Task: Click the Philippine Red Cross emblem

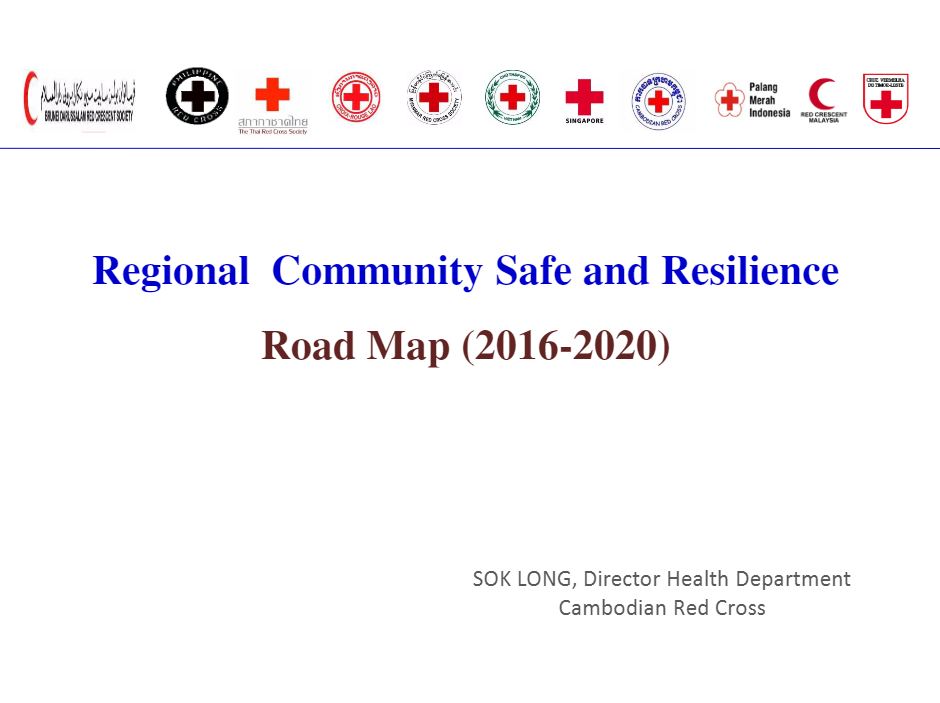Action: click(196, 97)
